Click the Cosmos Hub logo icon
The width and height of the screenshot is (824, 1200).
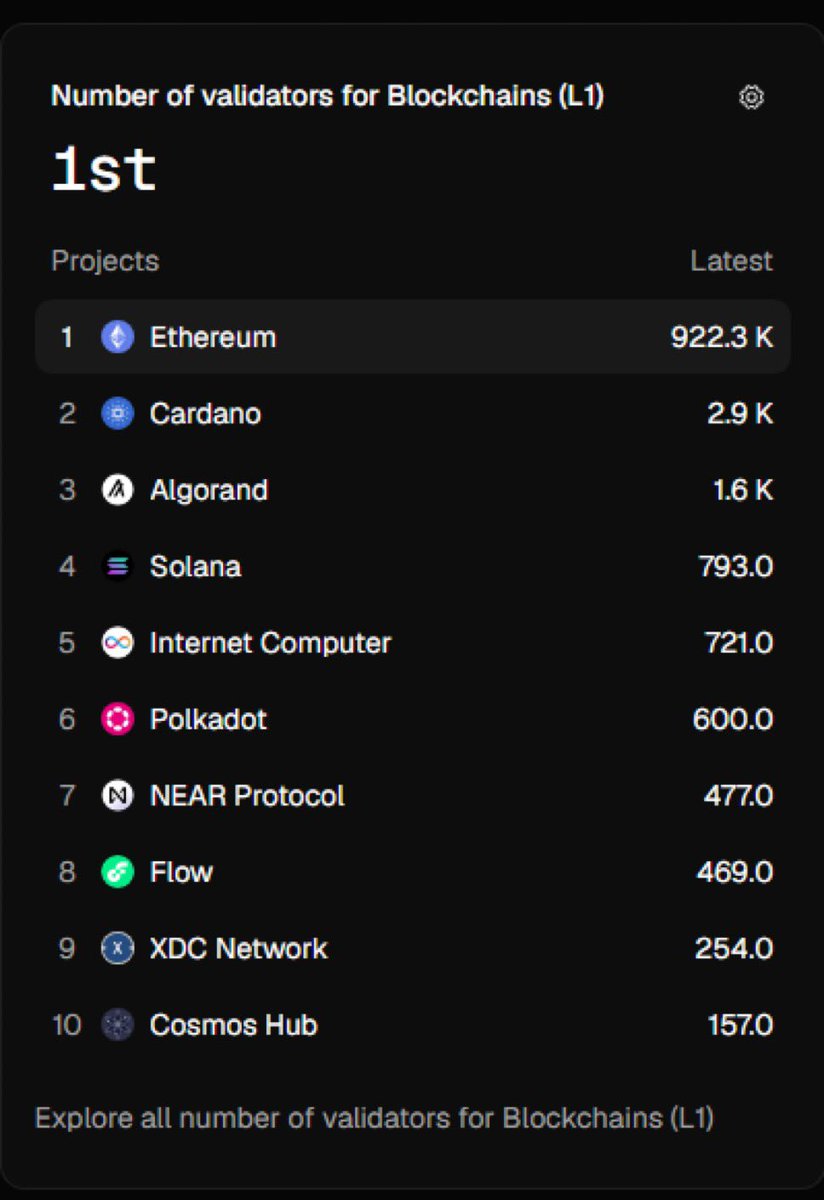[118, 1025]
